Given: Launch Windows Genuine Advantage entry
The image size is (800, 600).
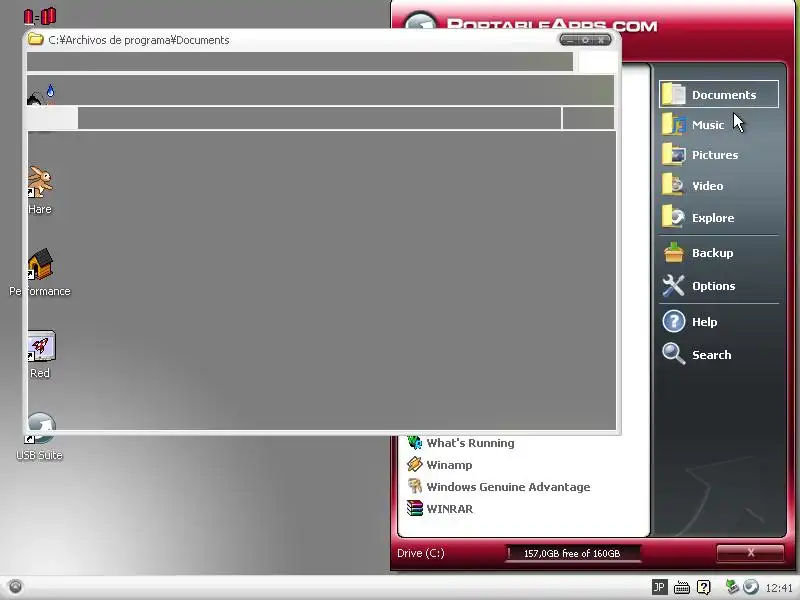Looking at the screenshot, I should tap(498, 487).
